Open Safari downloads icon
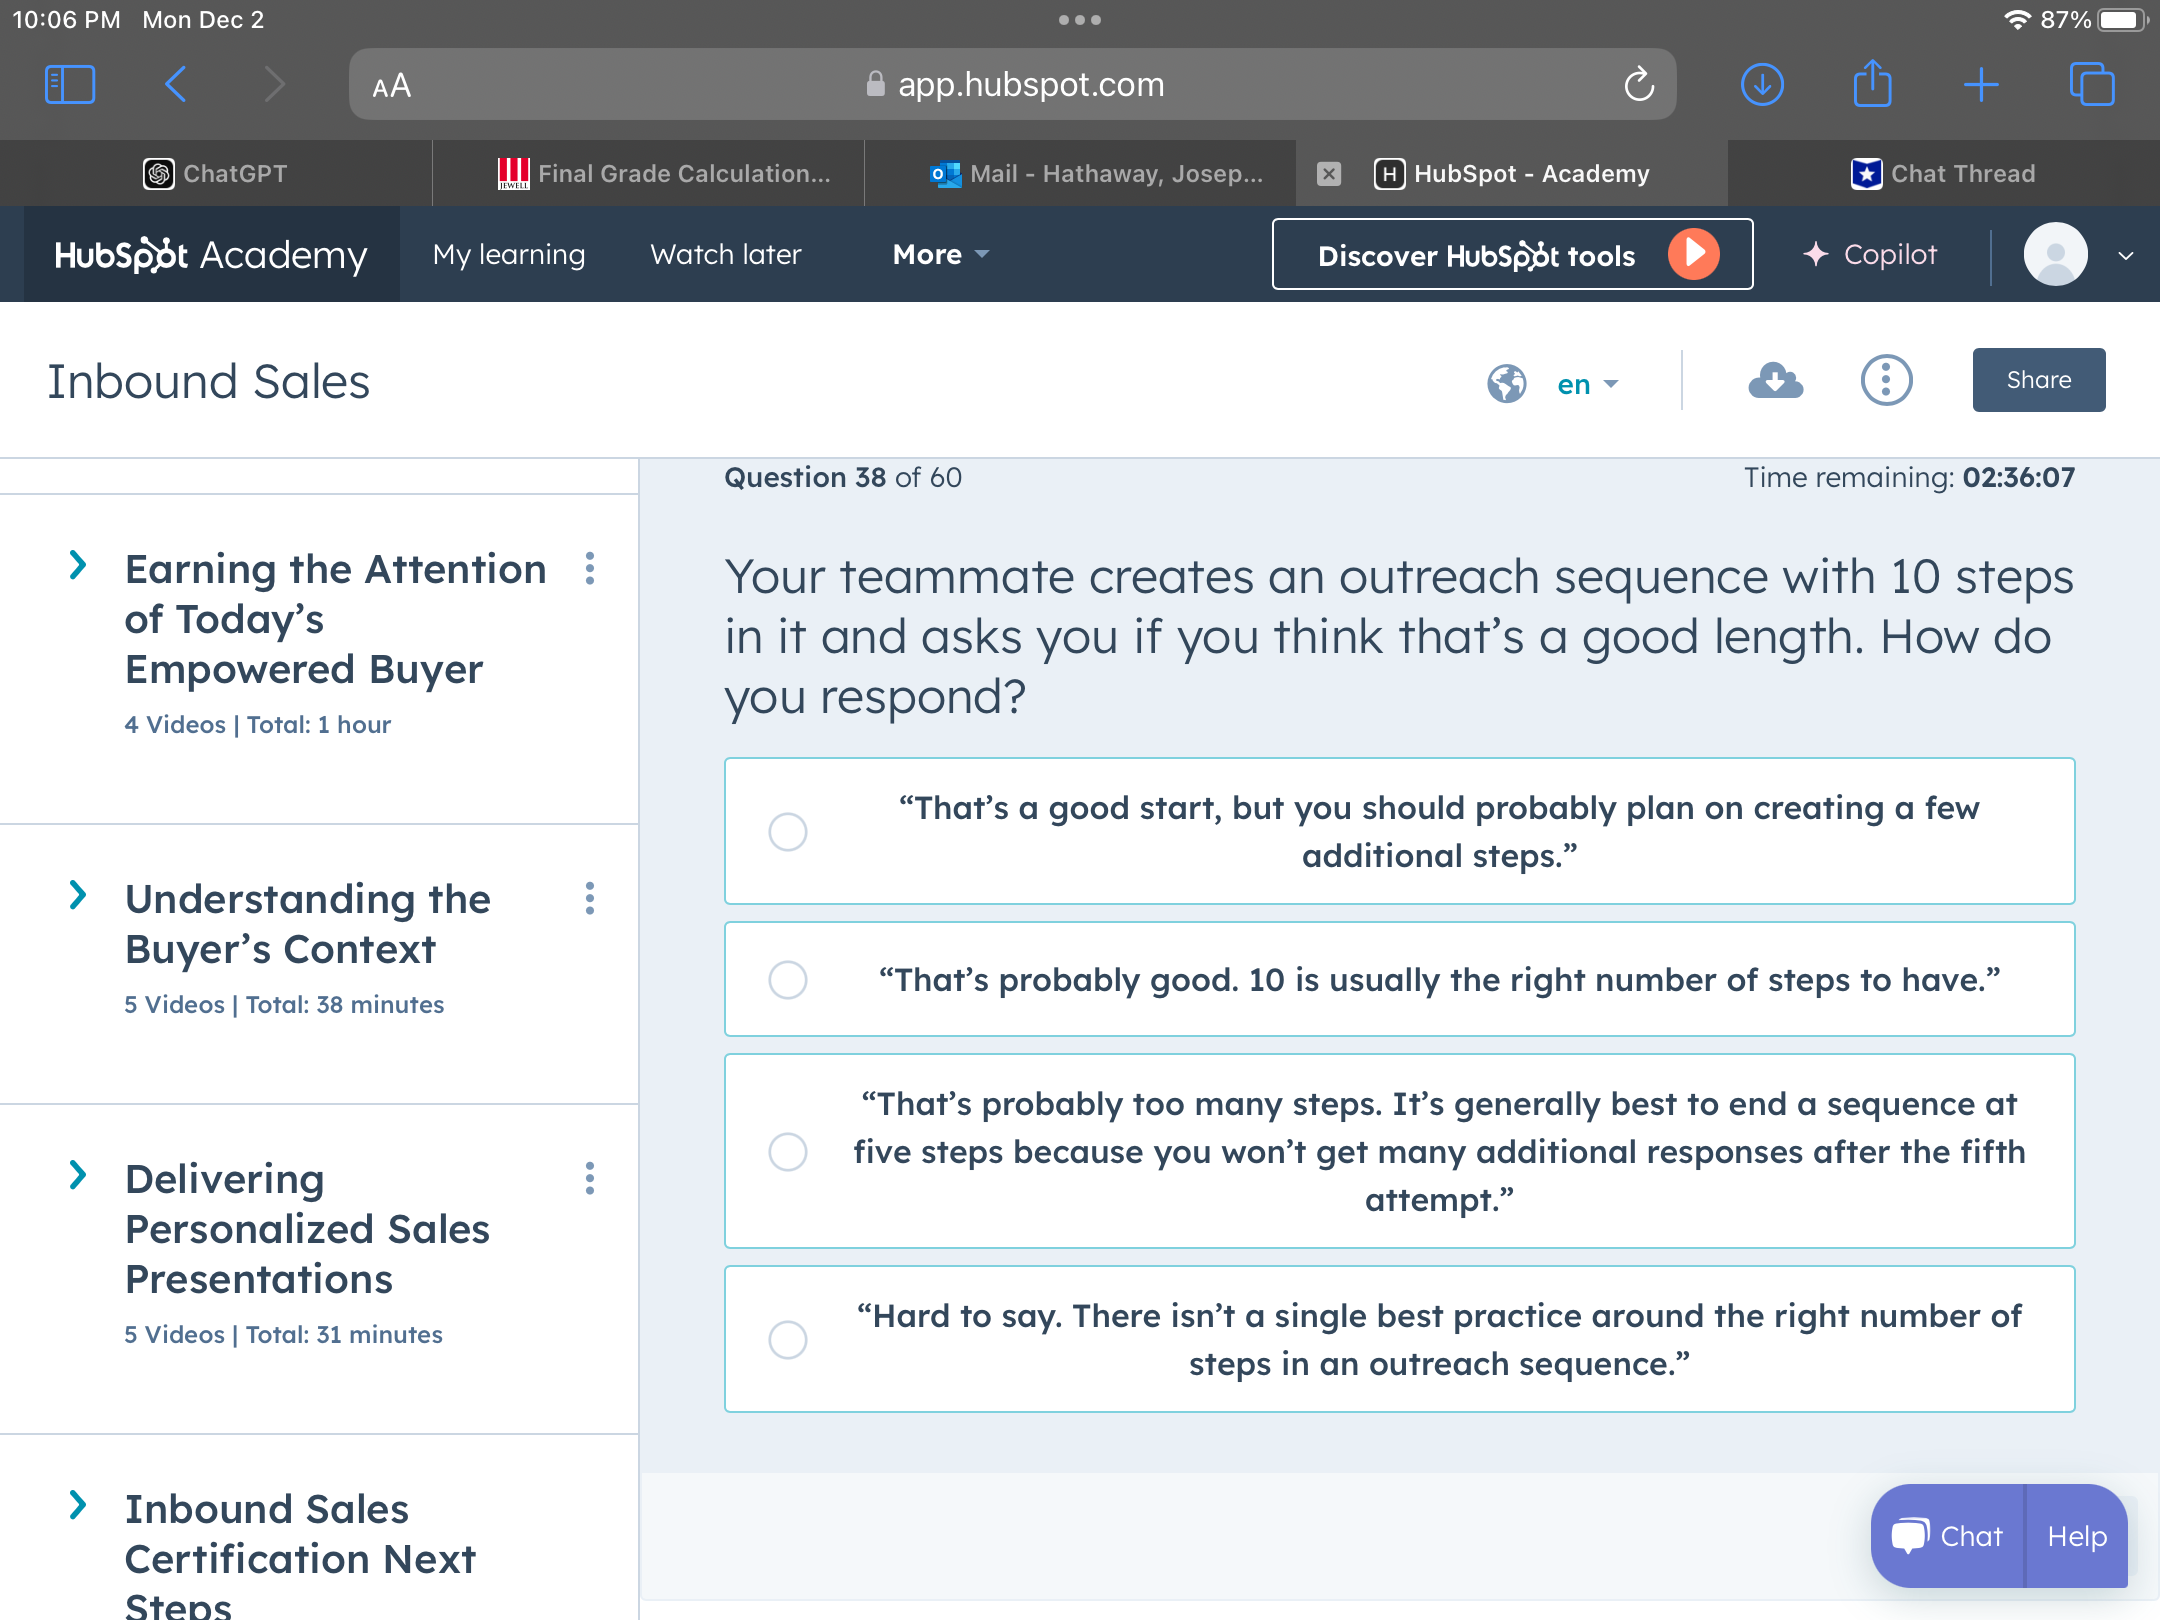The width and height of the screenshot is (2160, 1620). point(1762,85)
